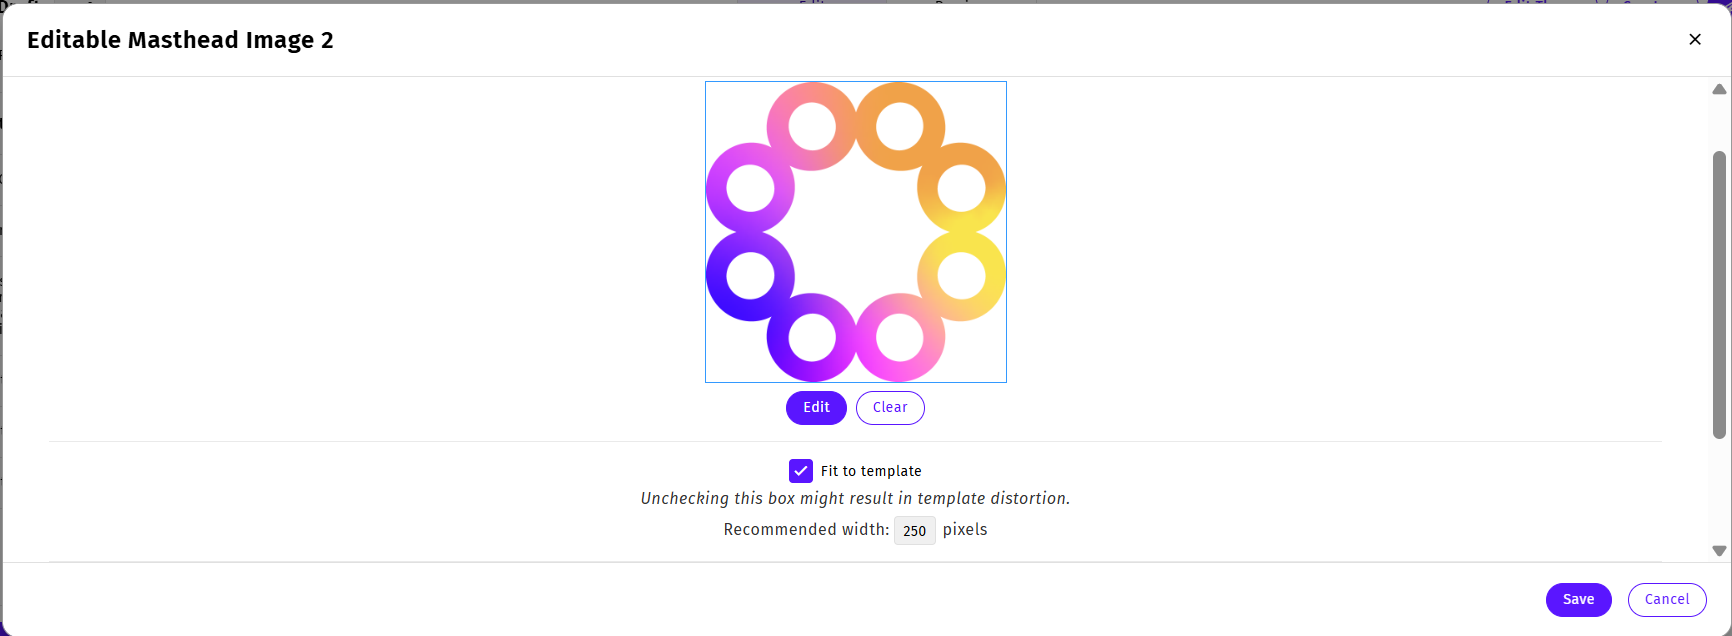This screenshot has height=636, width=1732.
Task: Click the dialog's vertical scrollbar thumb
Action: click(x=1719, y=295)
